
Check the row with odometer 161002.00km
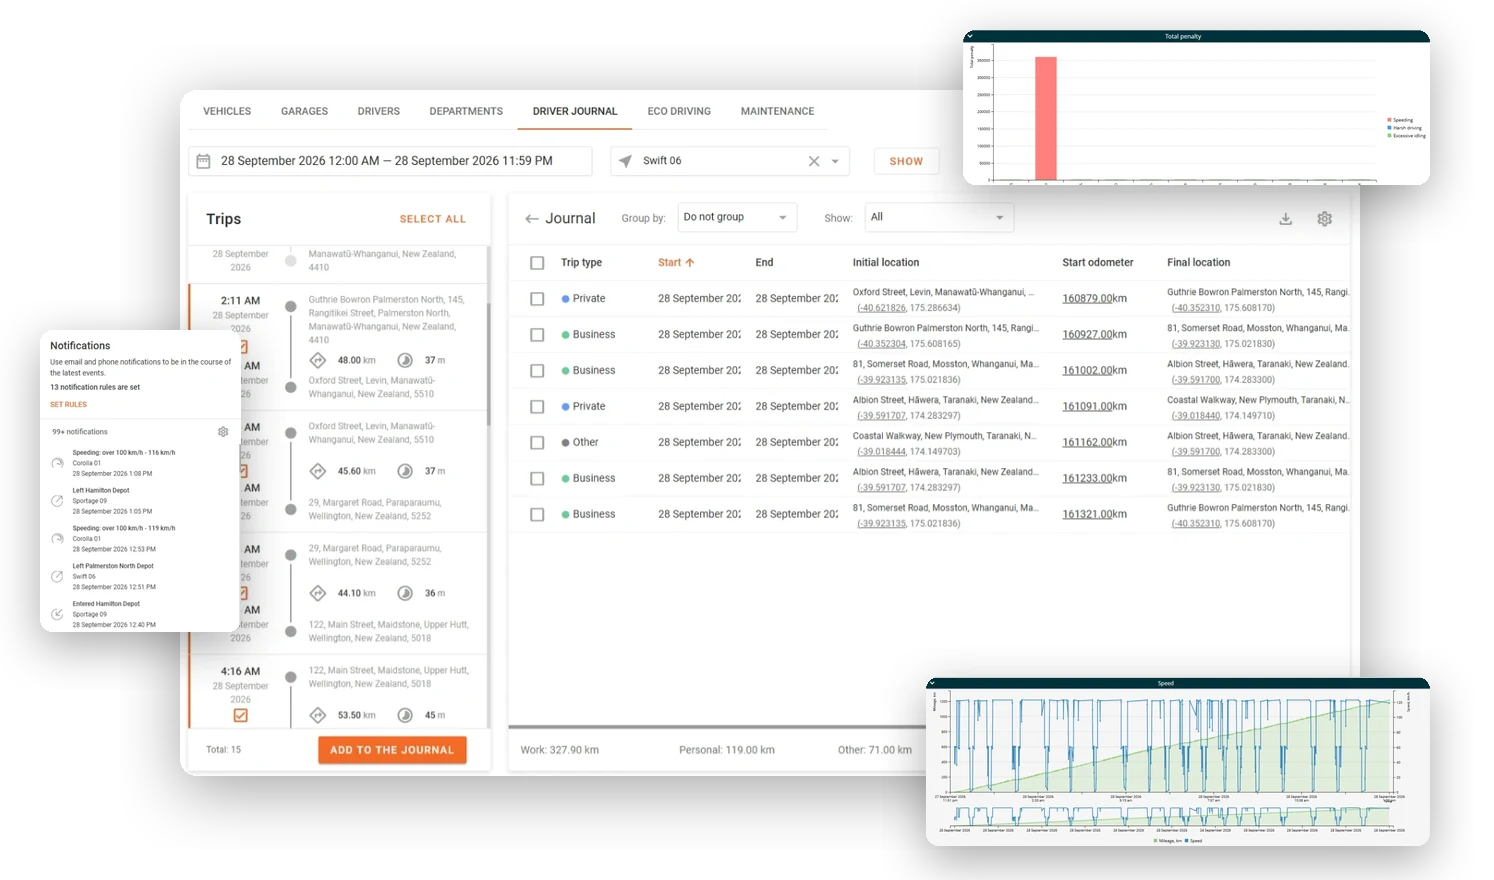(537, 371)
